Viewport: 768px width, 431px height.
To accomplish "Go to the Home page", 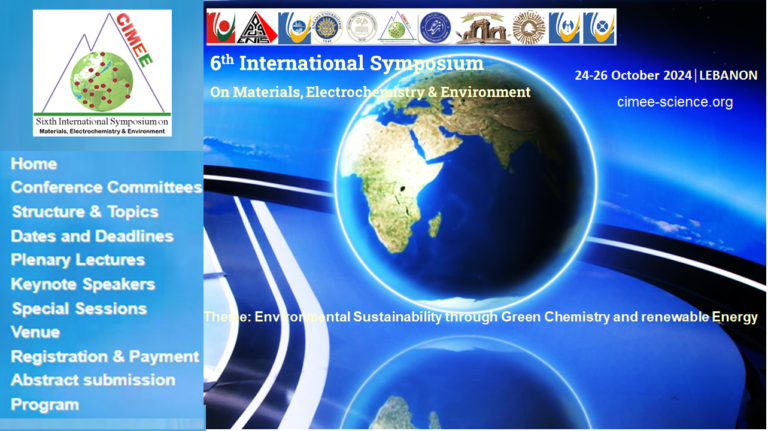I will 34,163.
